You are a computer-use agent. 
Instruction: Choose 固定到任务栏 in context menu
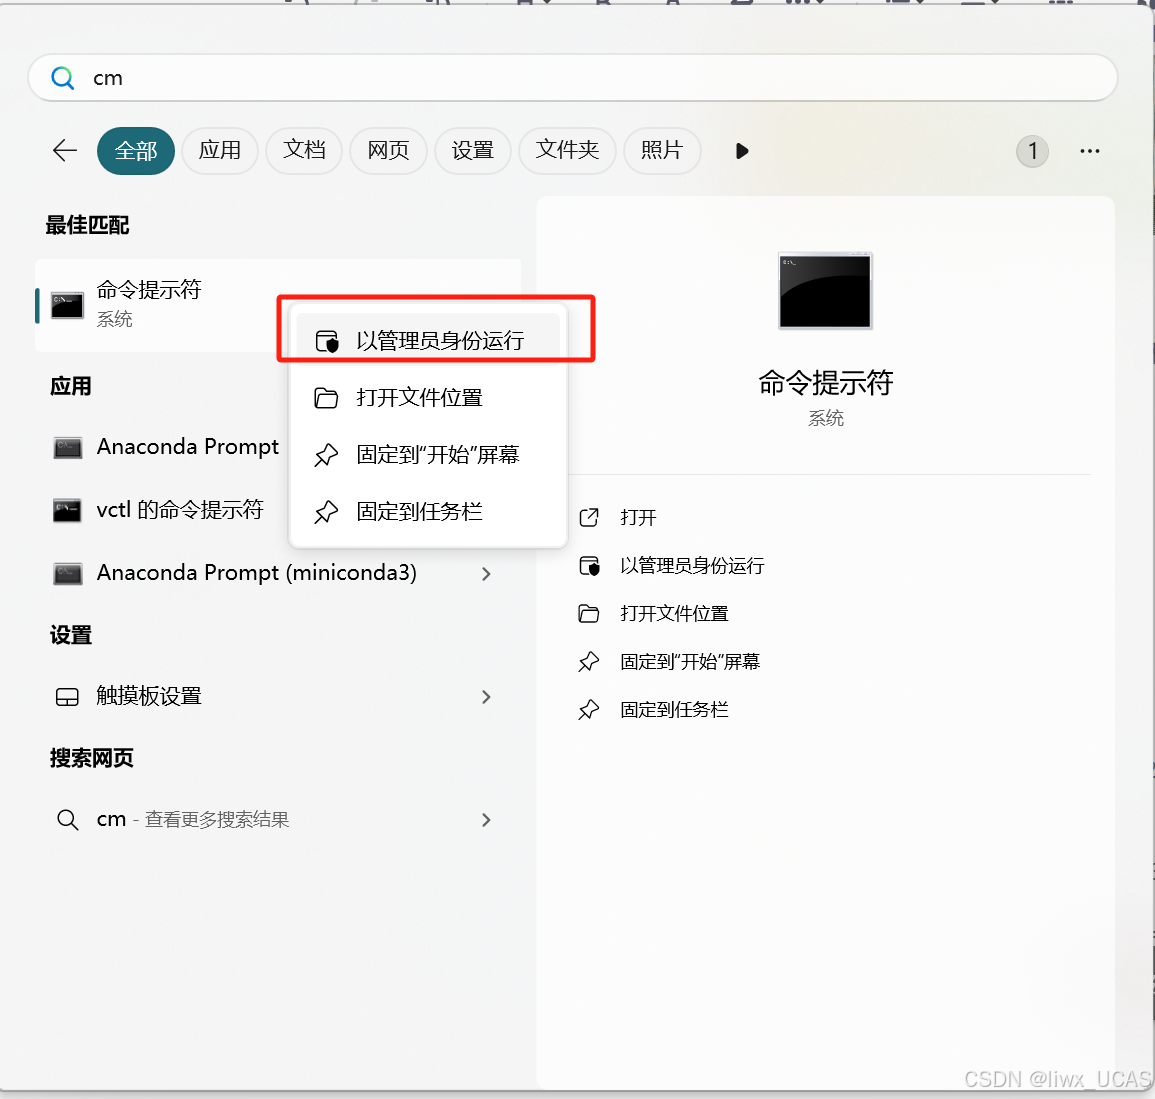click(428, 511)
